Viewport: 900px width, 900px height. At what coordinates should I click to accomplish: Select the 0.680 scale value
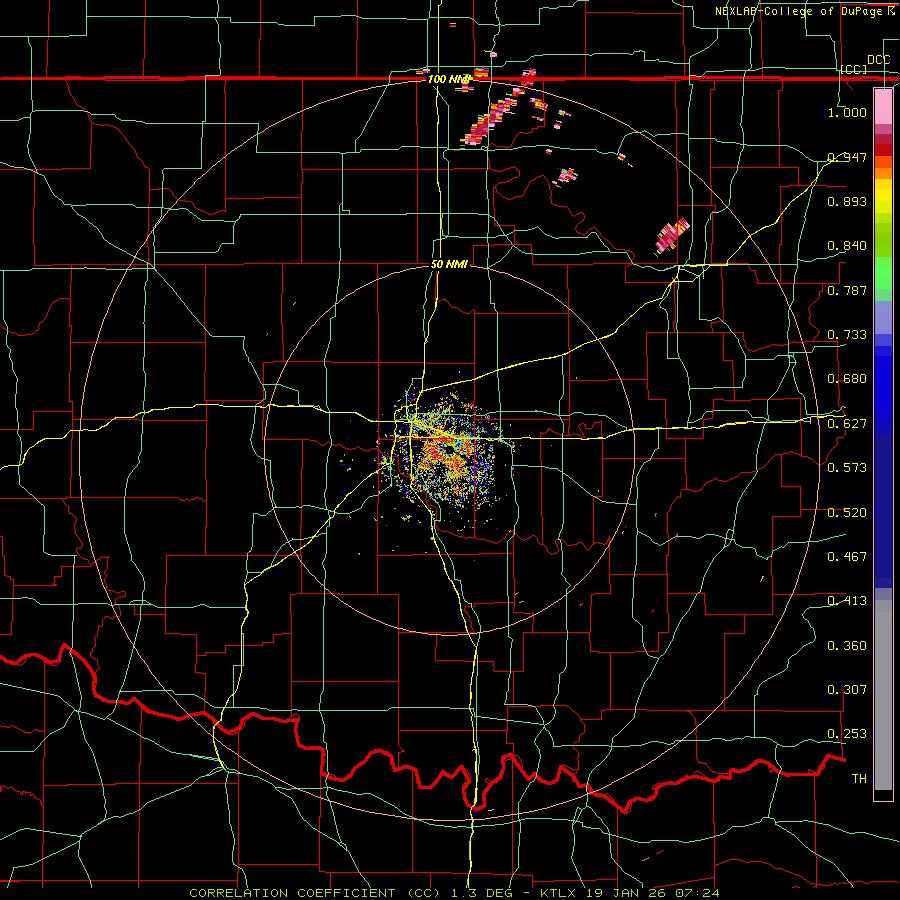[847, 379]
